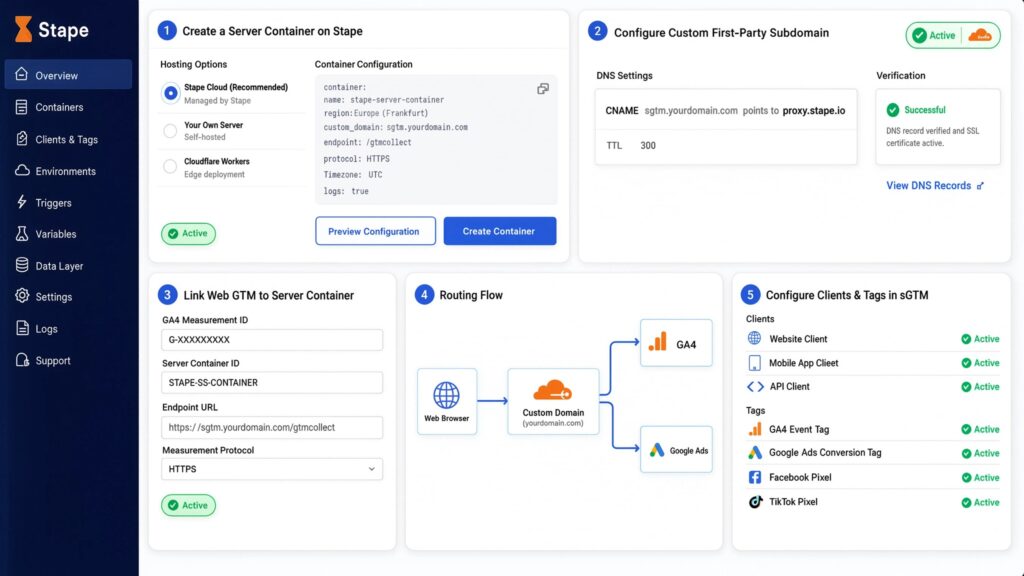Screen dimensions: 1024x576
Task: Click the orange Cloudflare cloud icon in header
Action: [980, 35]
